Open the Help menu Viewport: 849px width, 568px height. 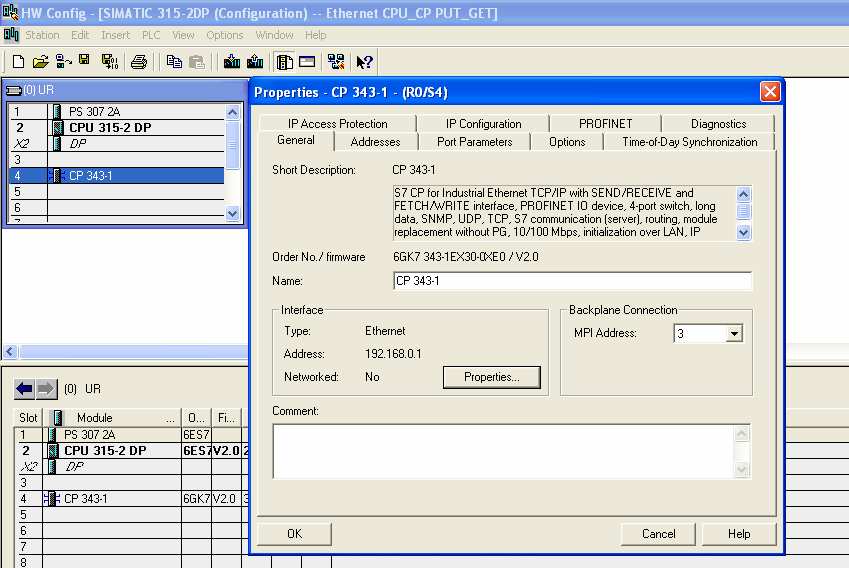coord(316,35)
